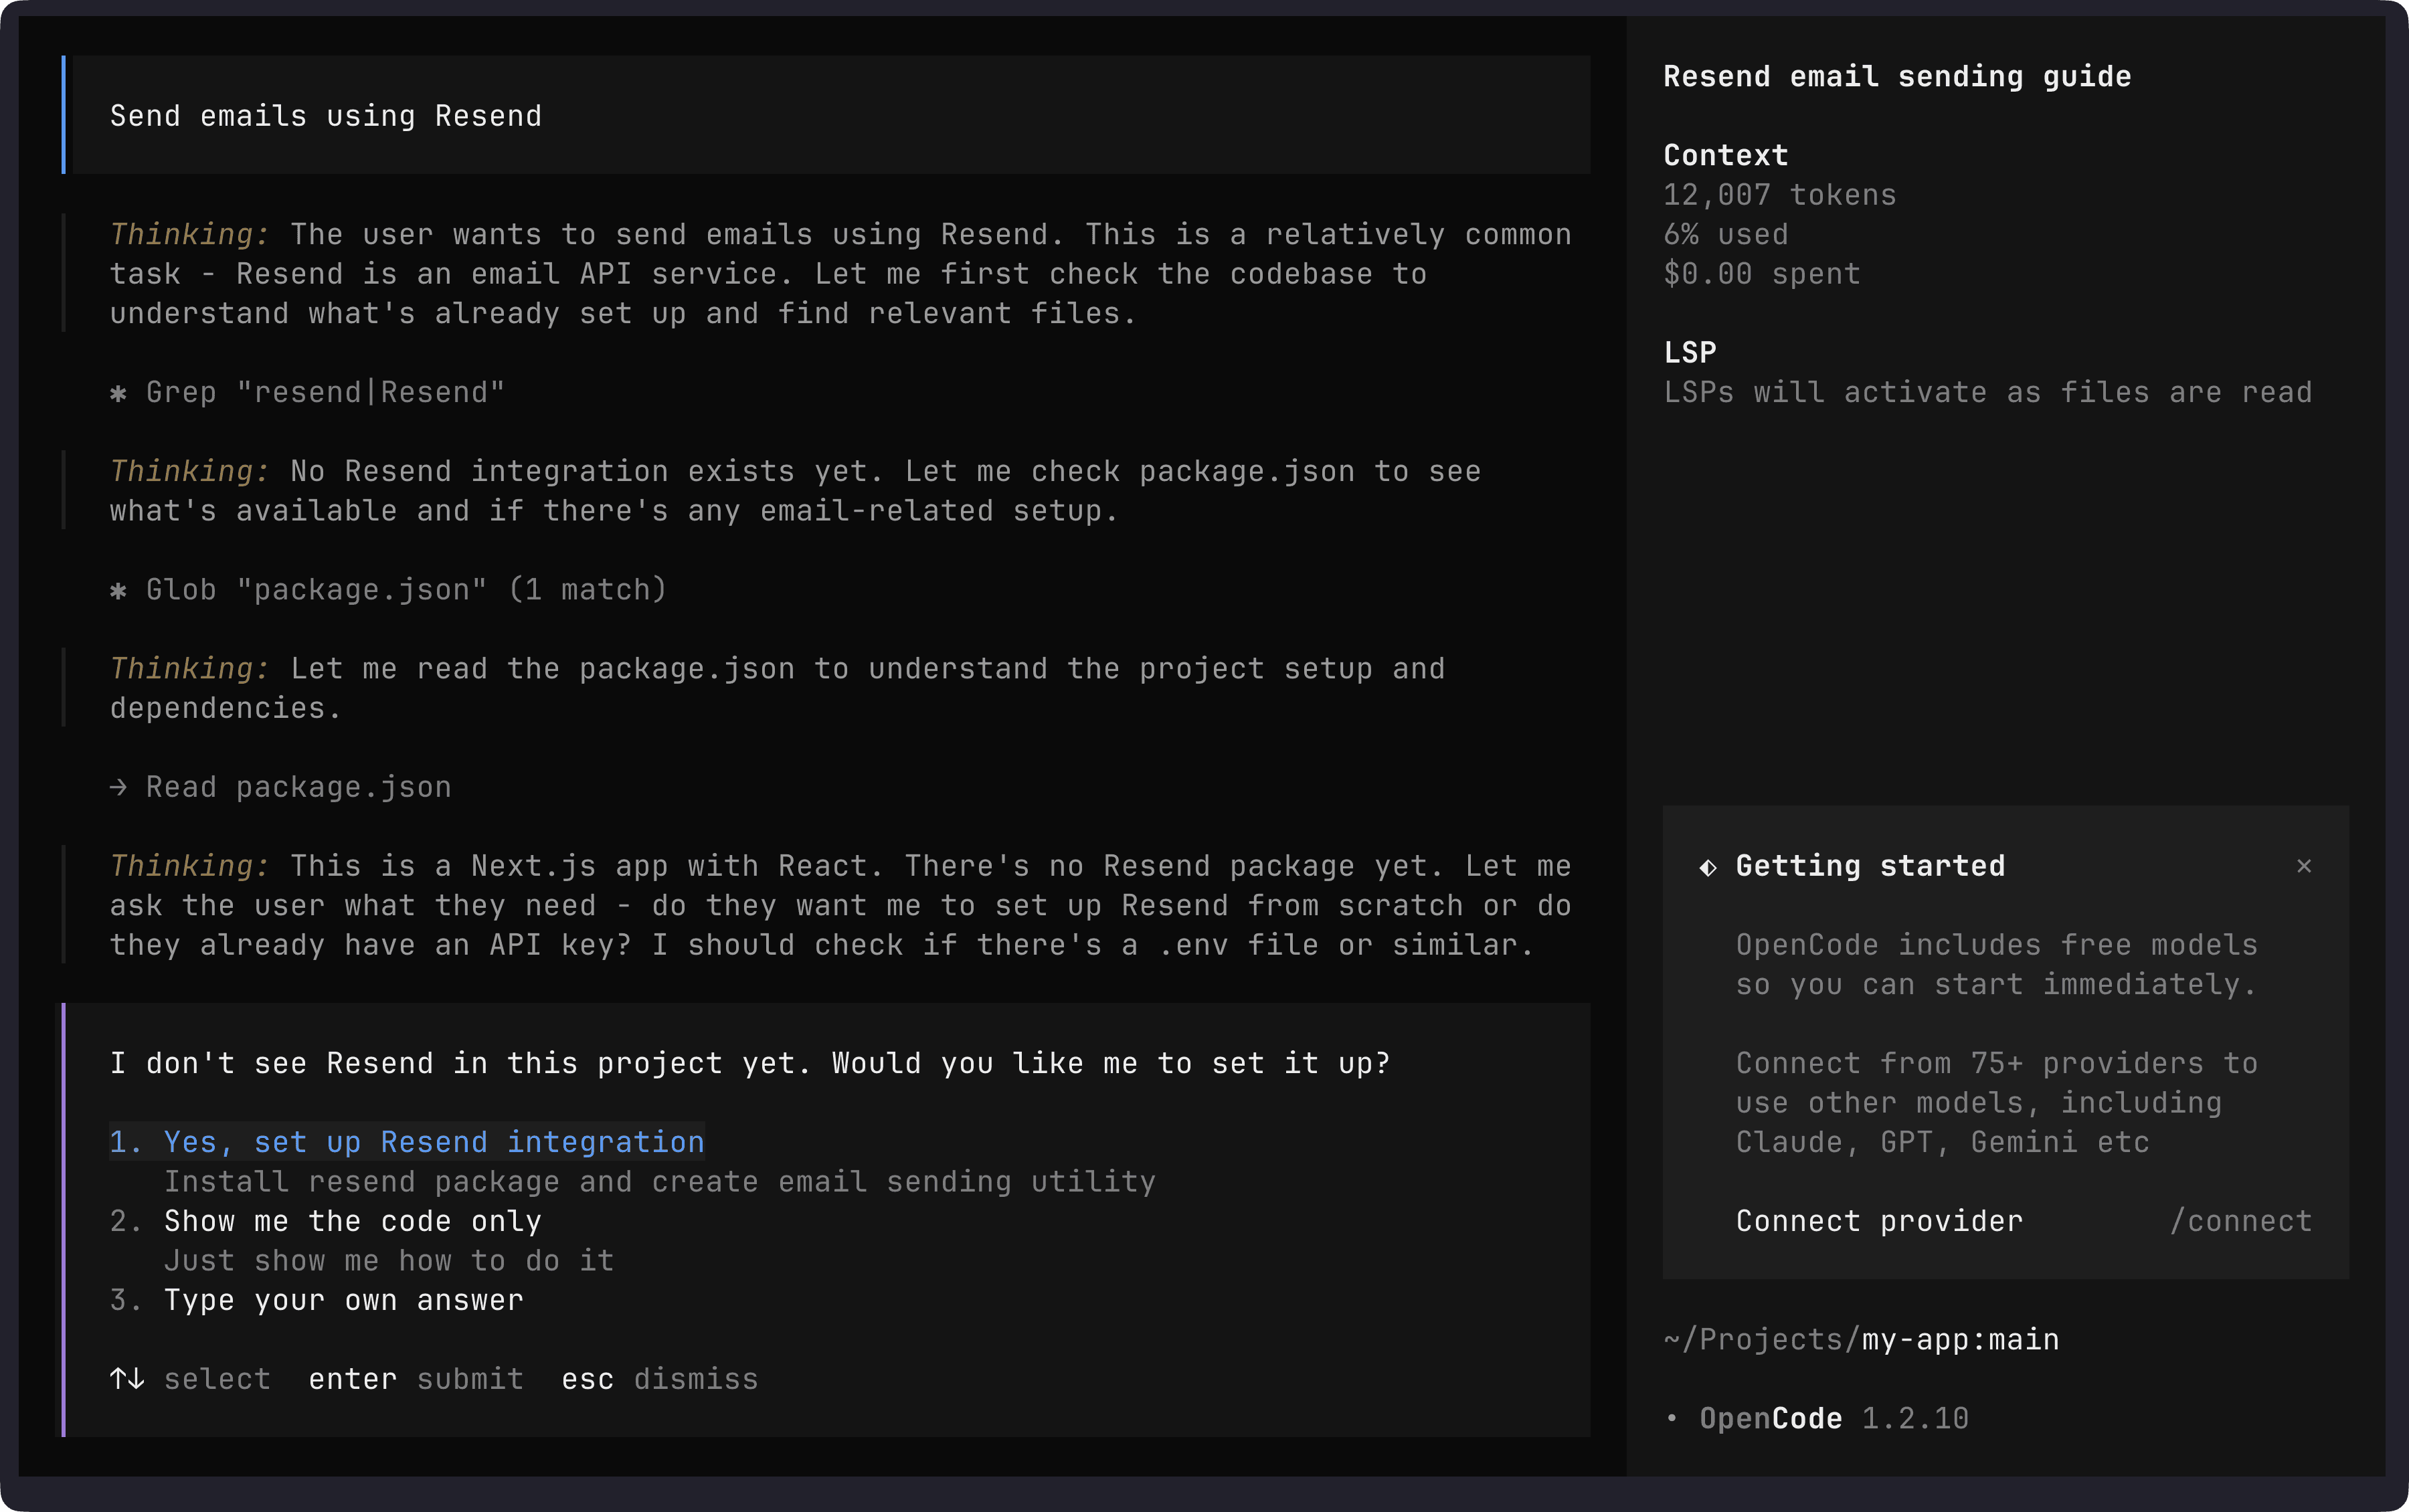This screenshot has width=2409, height=1512.
Task: Click the arrow icon beside Read package.json
Action: coord(120,786)
